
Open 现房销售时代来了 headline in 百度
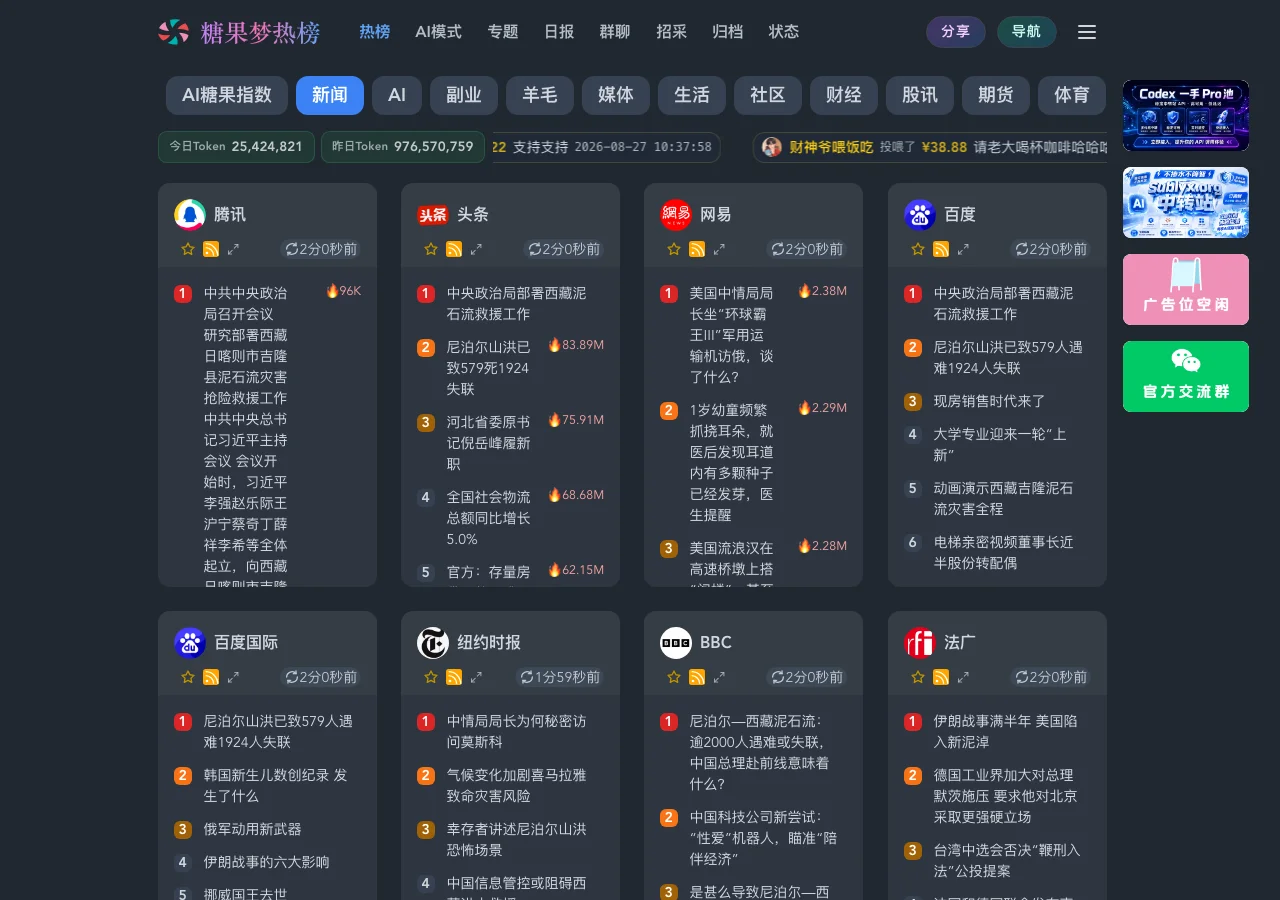click(x=989, y=401)
